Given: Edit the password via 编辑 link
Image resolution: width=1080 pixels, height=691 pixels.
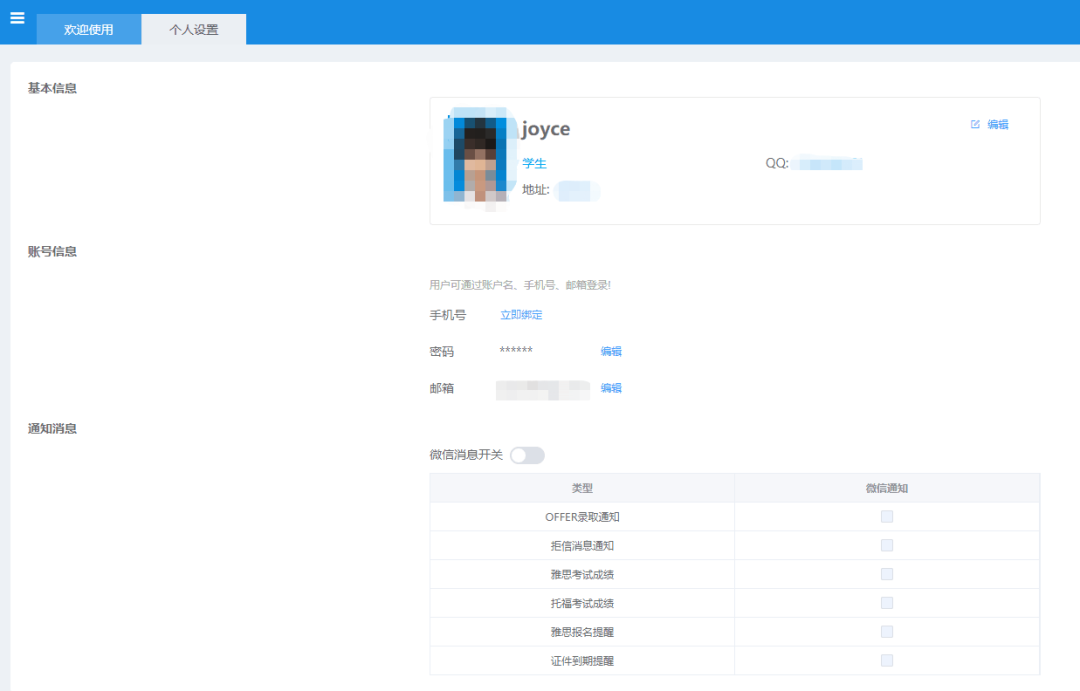Looking at the screenshot, I should tap(611, 352).
